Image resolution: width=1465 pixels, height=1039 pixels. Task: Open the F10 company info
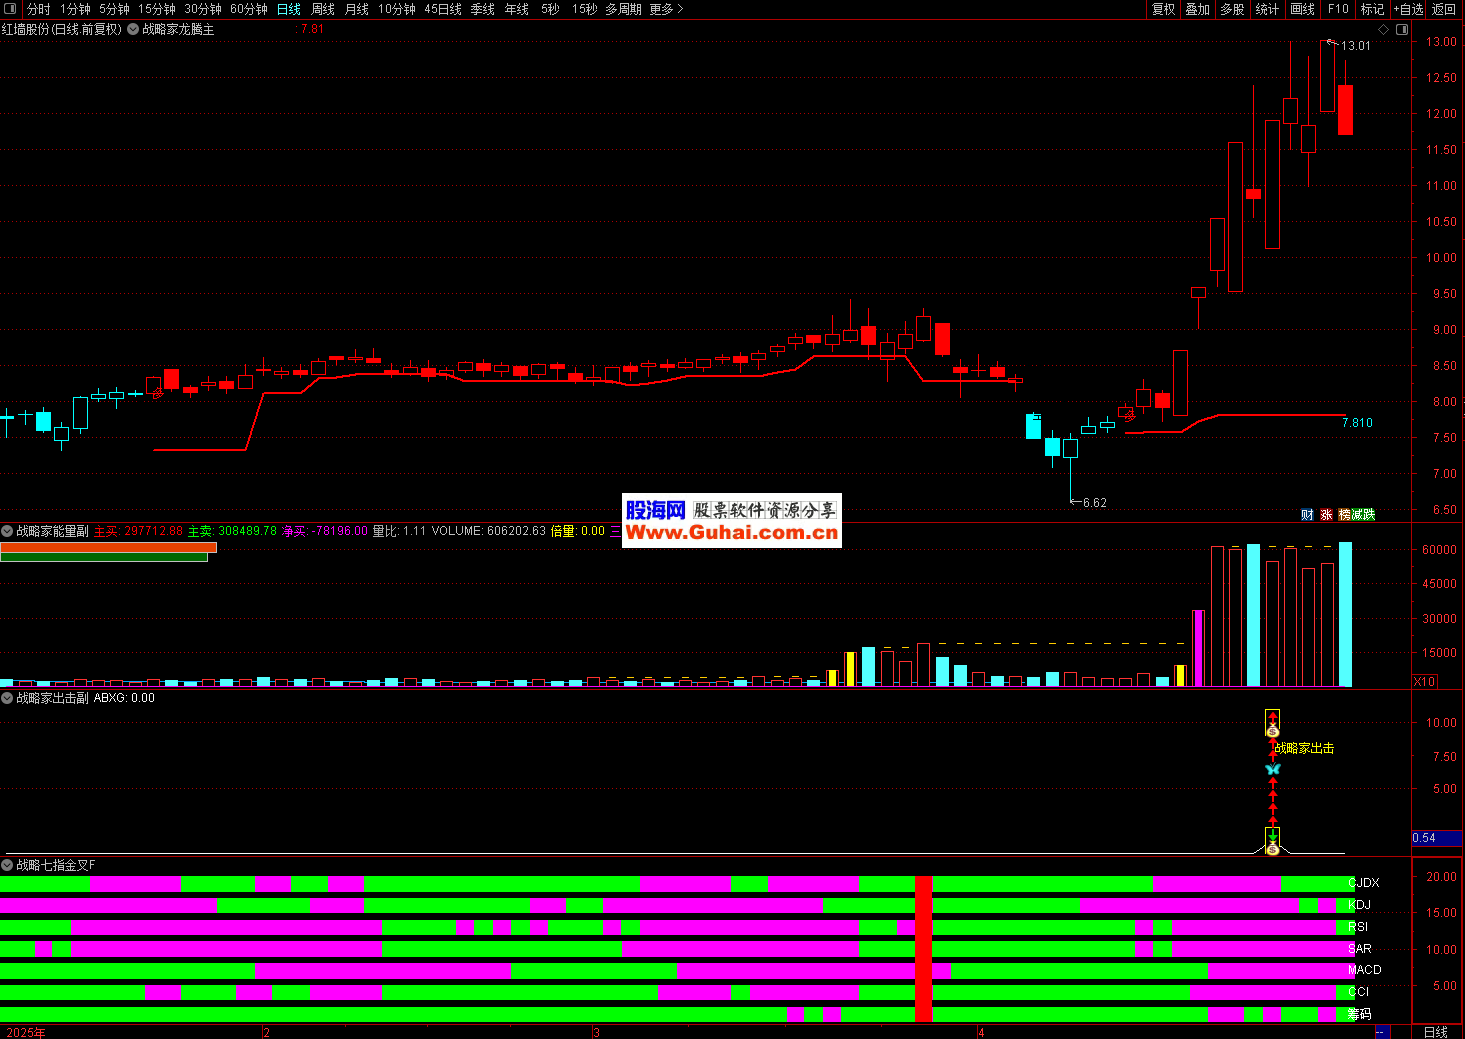(1338, 9)
